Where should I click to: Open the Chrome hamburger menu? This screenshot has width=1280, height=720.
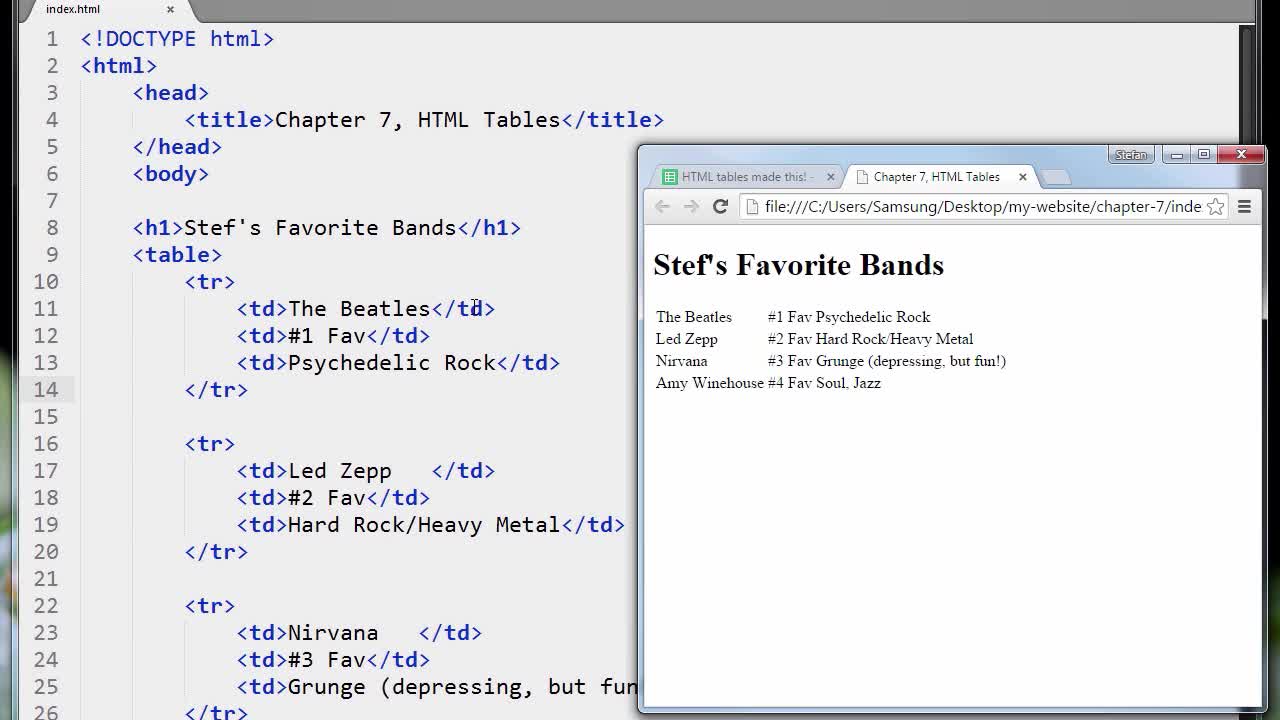coord(1244,206)
